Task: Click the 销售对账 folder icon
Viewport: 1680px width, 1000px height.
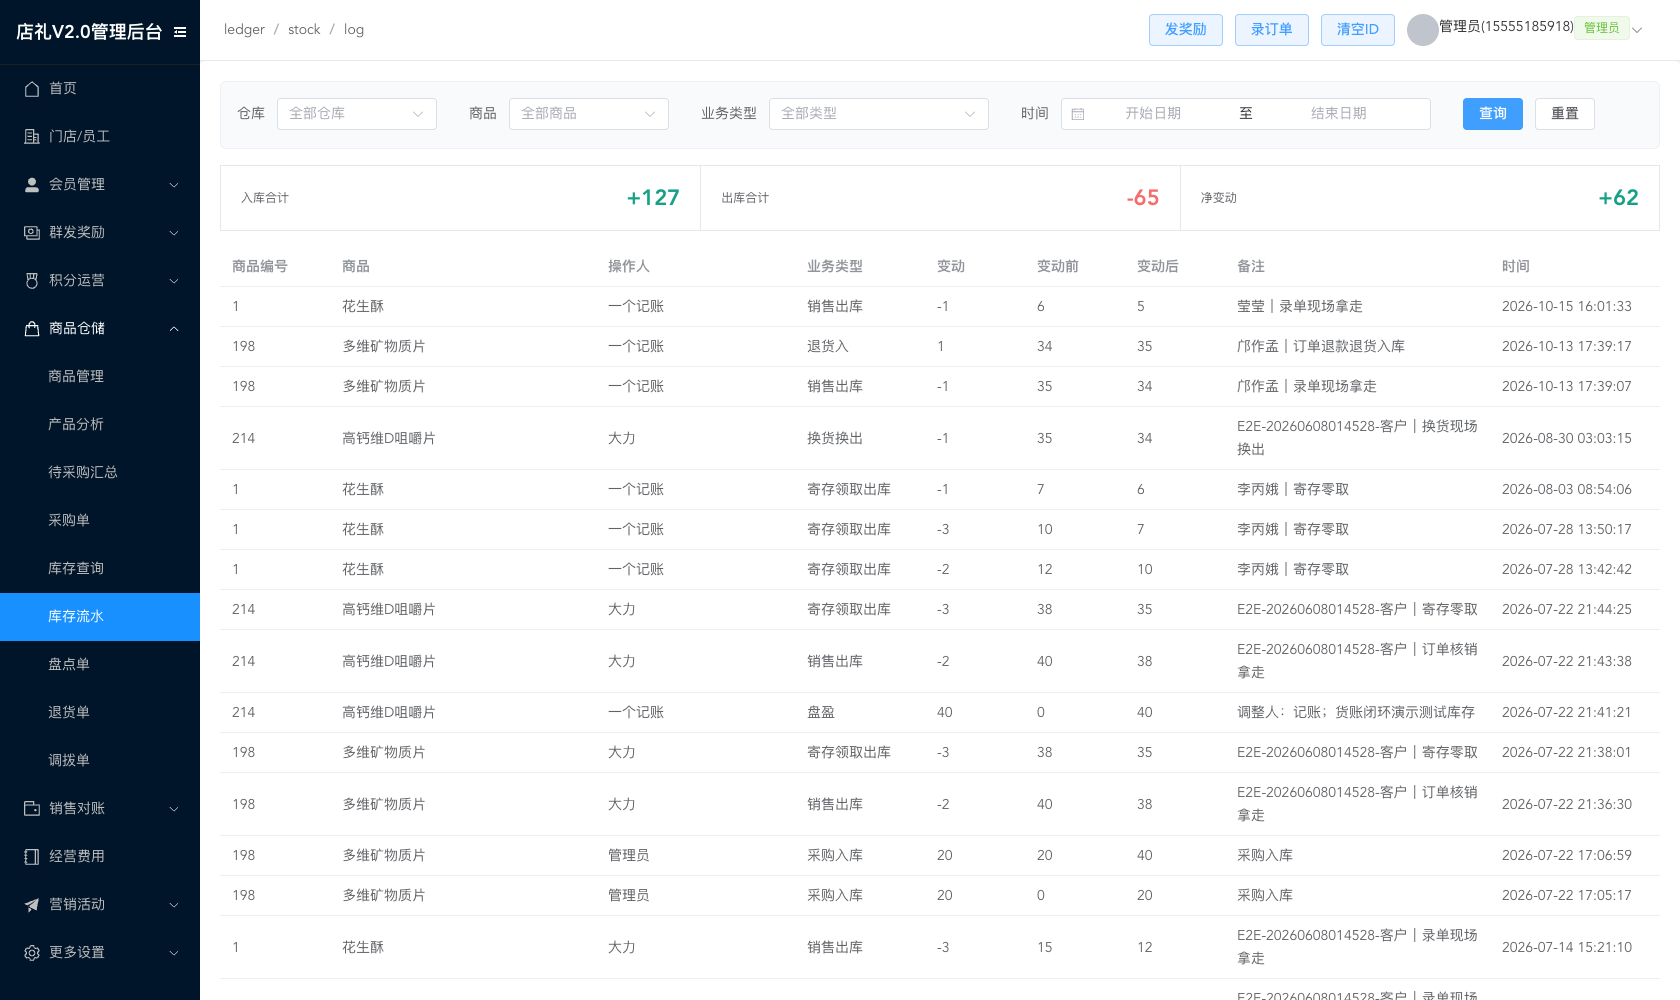Action: (x=32, y=808)
